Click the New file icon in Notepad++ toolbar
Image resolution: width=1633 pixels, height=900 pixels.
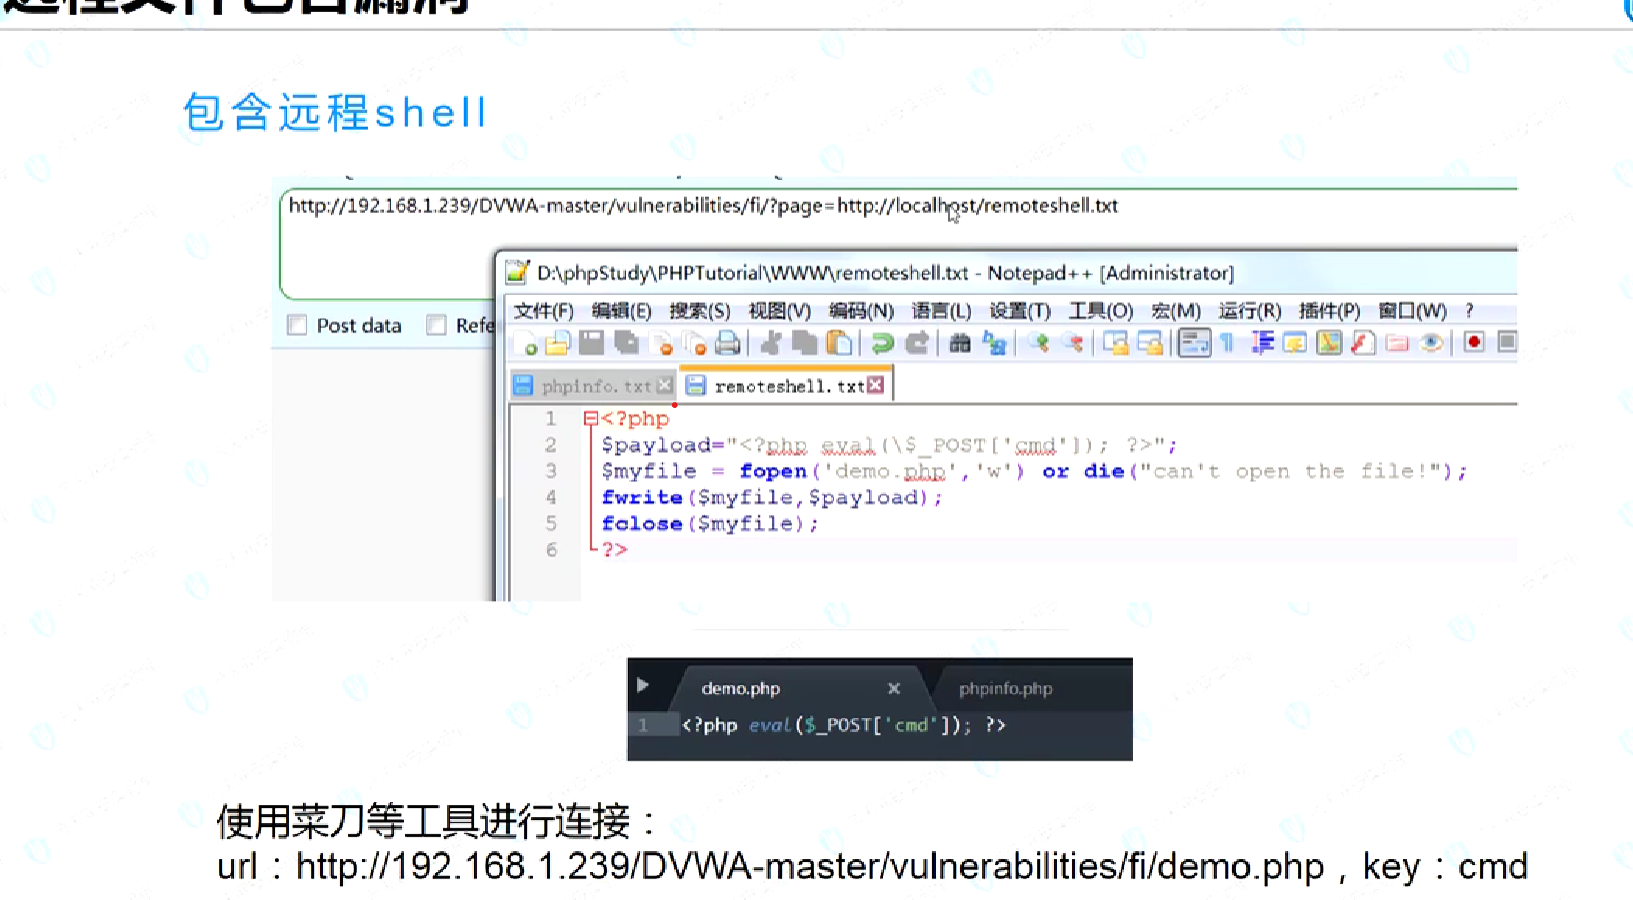[525, 344]
